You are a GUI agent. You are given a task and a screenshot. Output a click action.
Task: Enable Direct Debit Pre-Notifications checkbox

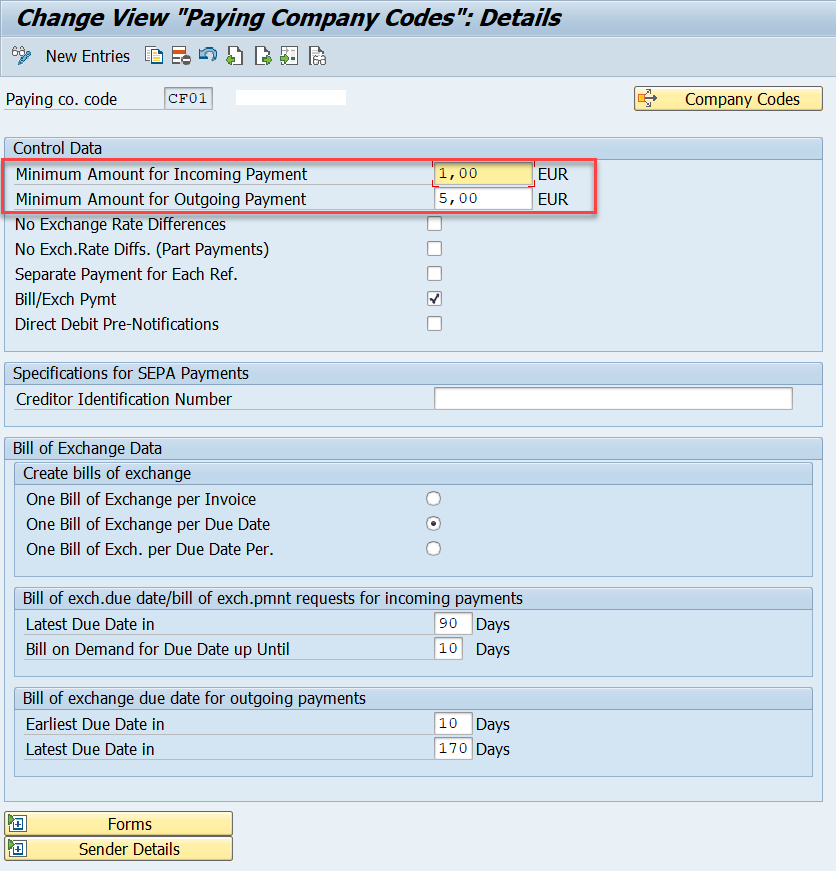[x=434, y=324]
